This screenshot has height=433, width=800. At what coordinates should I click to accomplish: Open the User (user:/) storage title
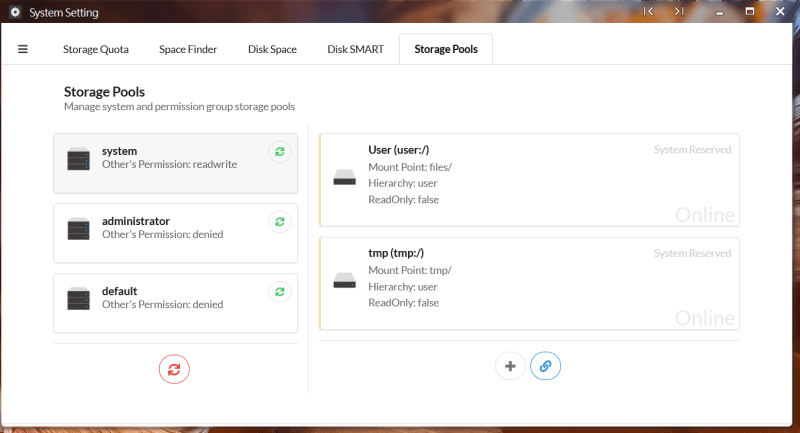tap(398, 149)
